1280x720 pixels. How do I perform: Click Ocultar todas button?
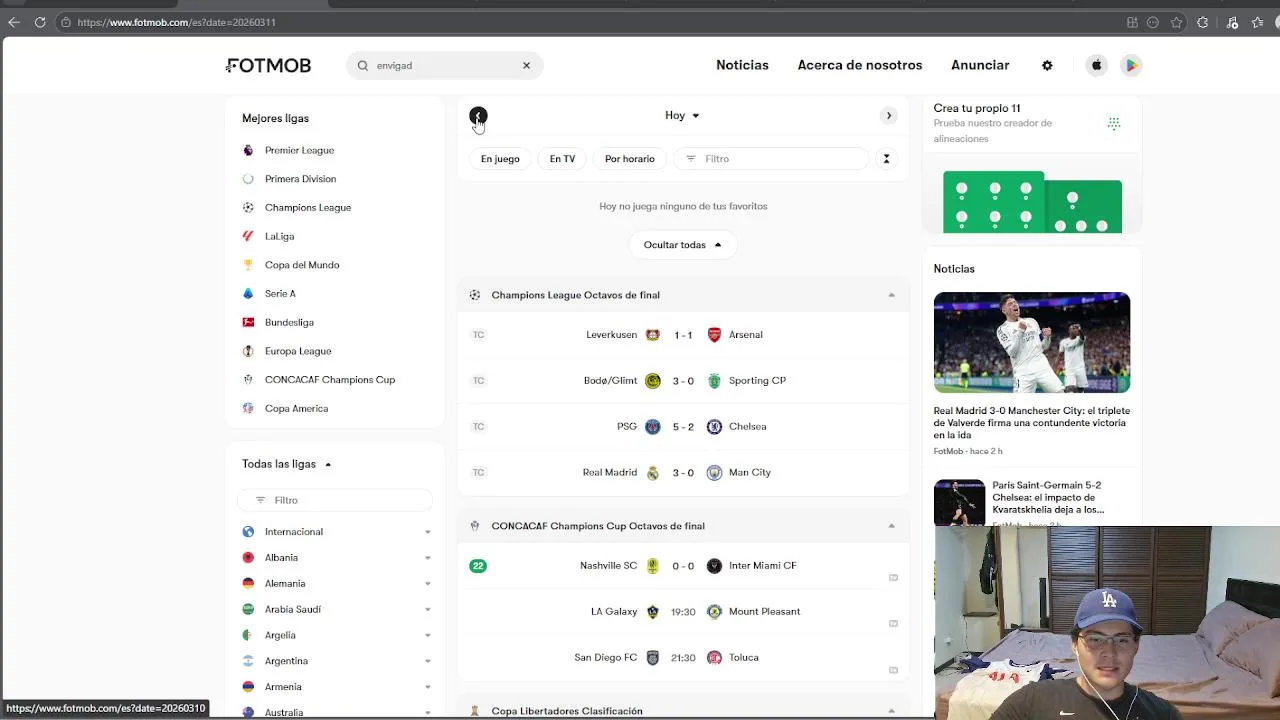pyautogui.click(x=683, y=245)
